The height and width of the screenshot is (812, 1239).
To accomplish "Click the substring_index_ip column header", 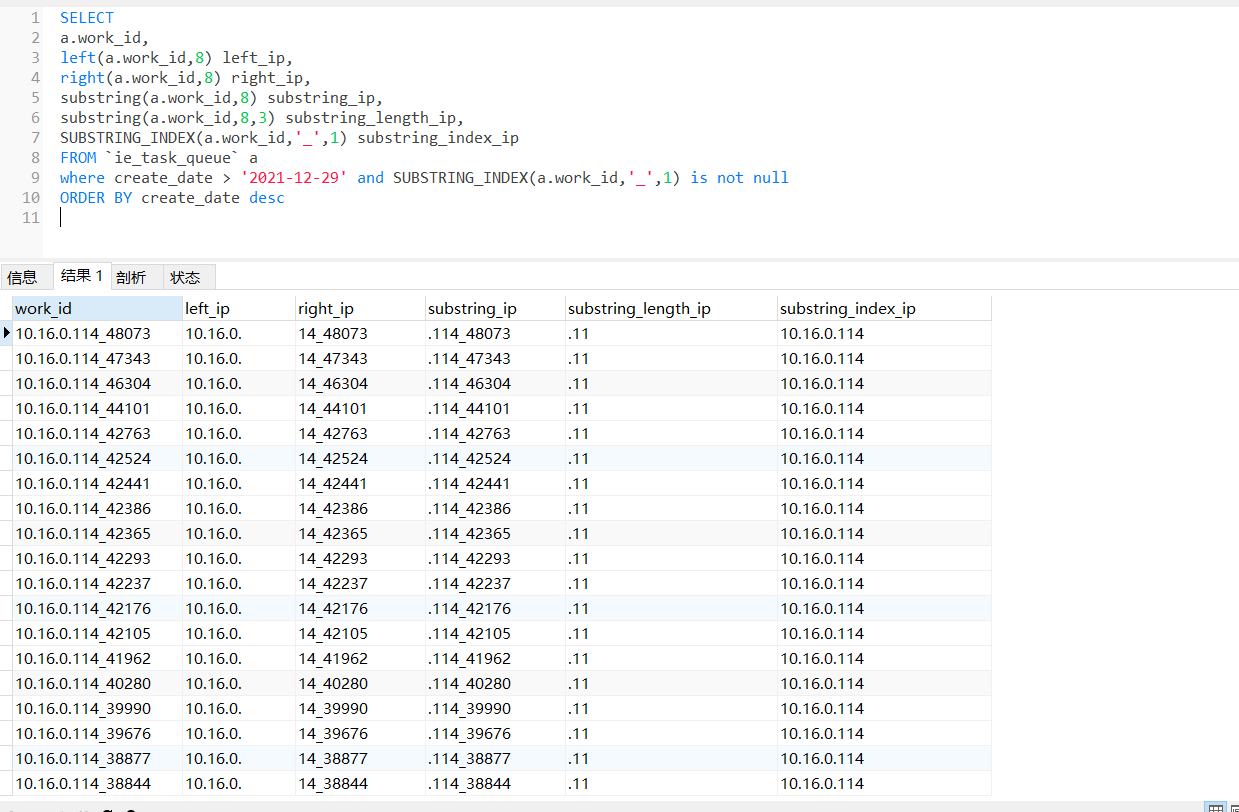I will 884,308.
